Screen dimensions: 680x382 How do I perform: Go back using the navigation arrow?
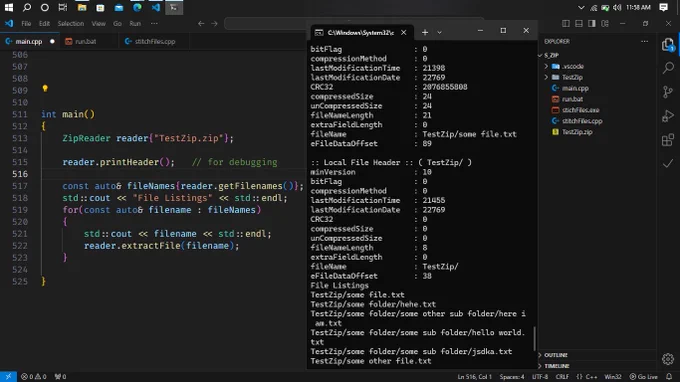click(x=201, y=23)
